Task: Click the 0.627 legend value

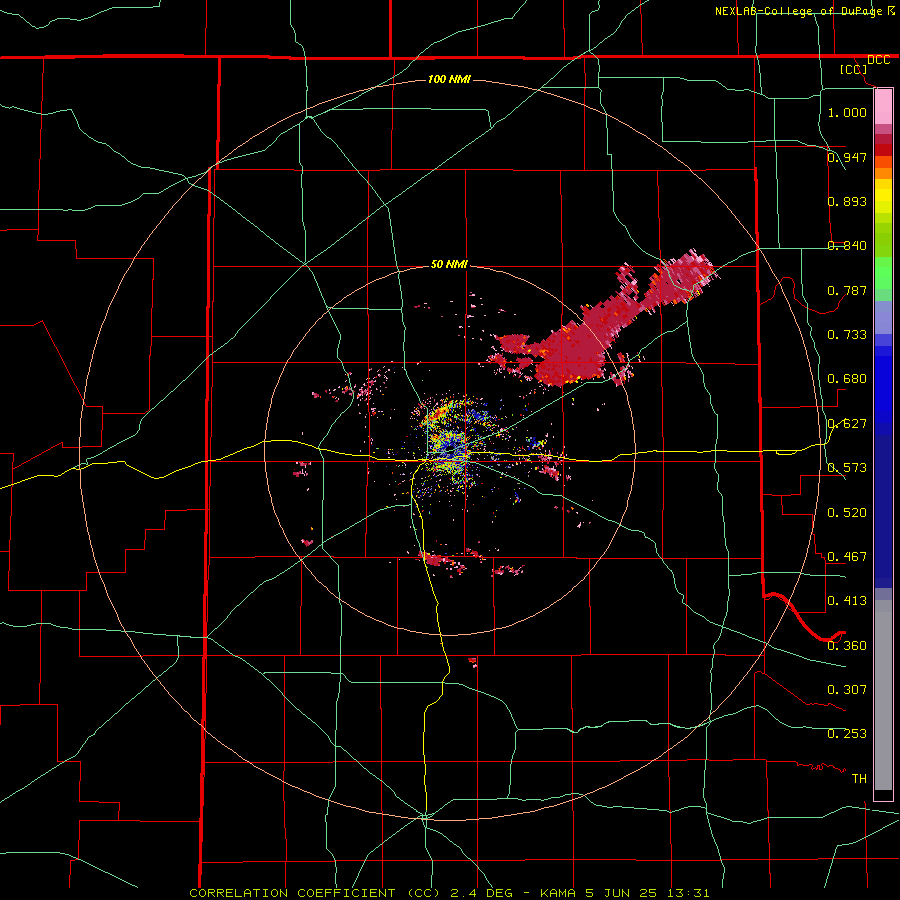Action: (847, 423)
